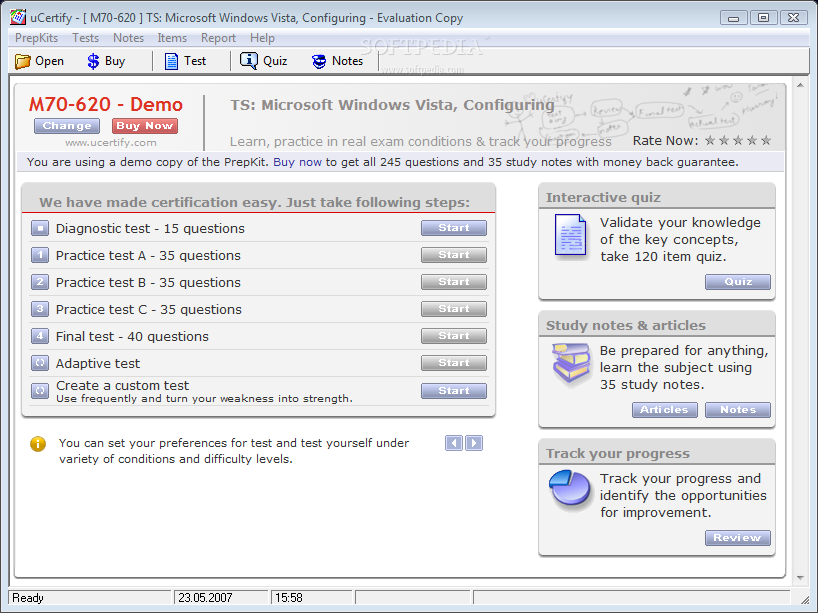The height and width of the screenshot is (613, 818).
Task: Click the Create a custom test row icon
Action: tap(40, 391)
